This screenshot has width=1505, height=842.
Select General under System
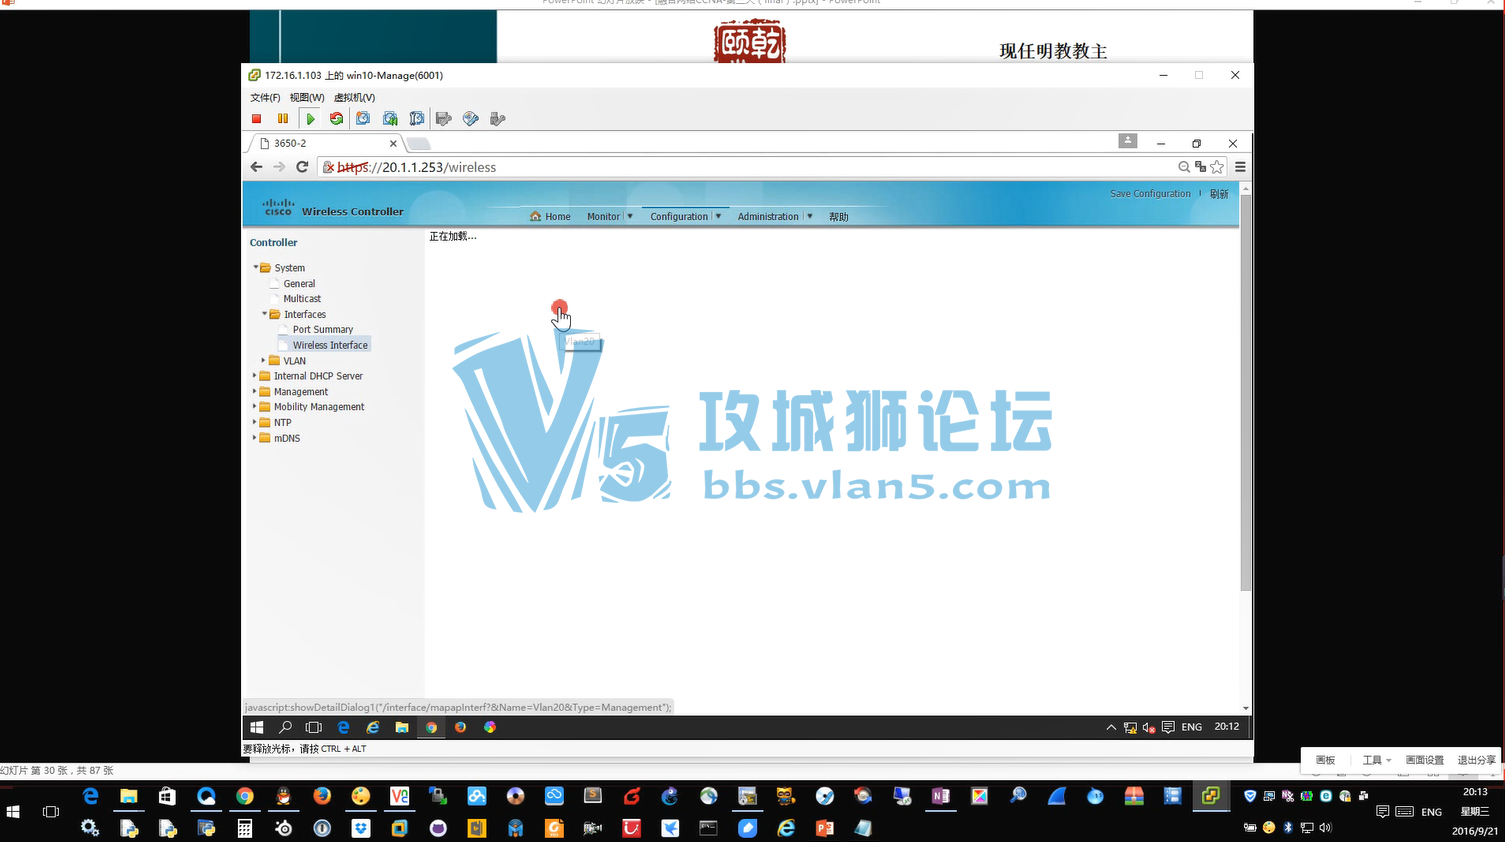[x=299, y=284]
